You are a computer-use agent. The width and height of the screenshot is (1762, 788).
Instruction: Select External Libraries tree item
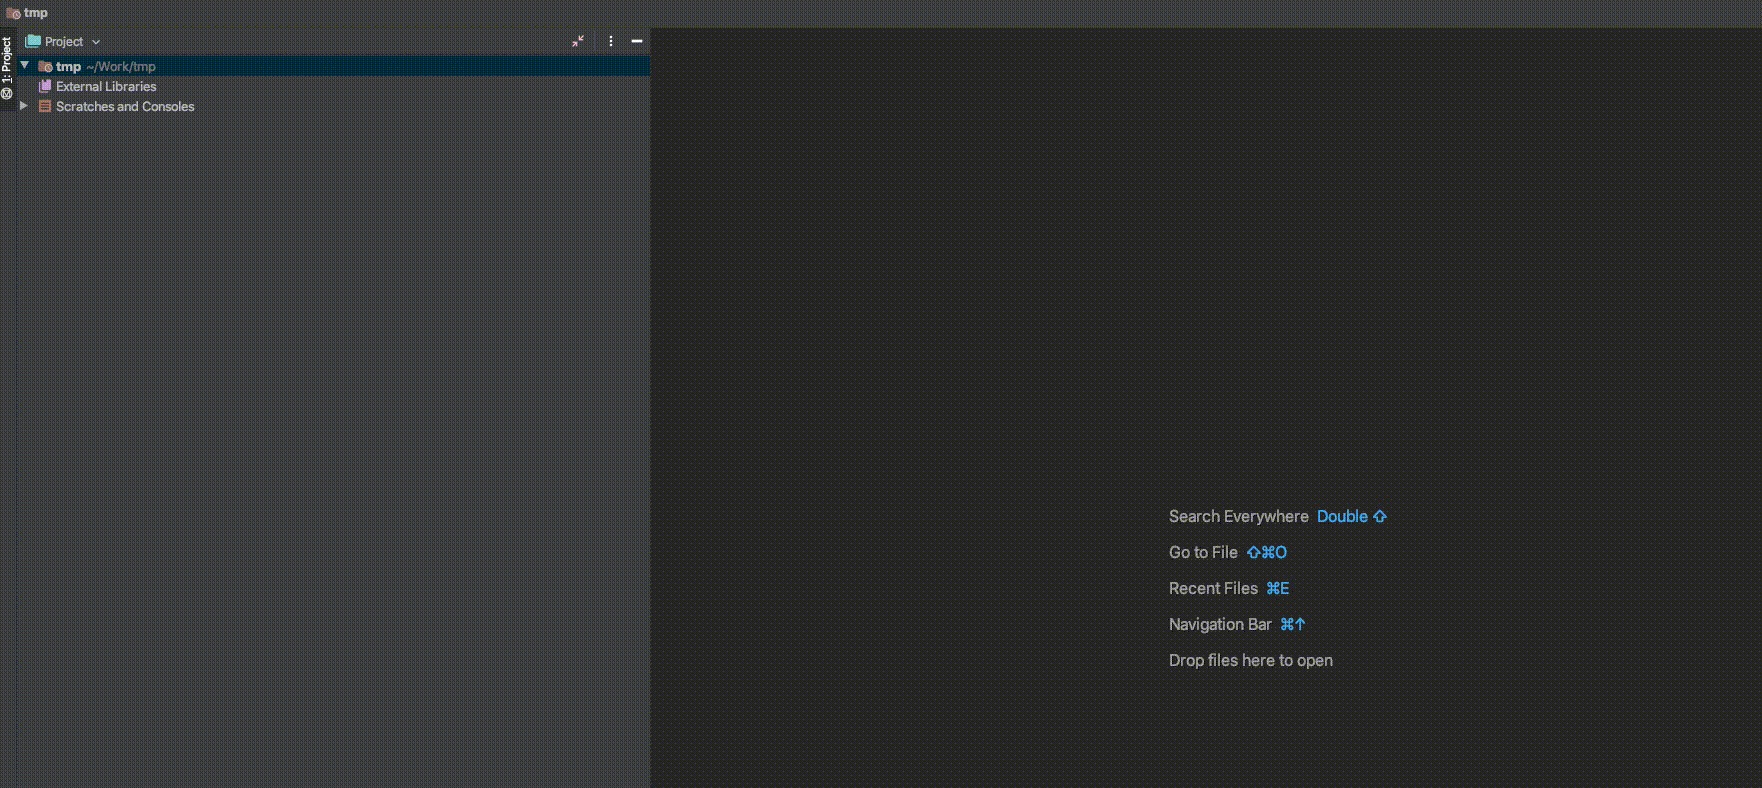coord(106,87)
